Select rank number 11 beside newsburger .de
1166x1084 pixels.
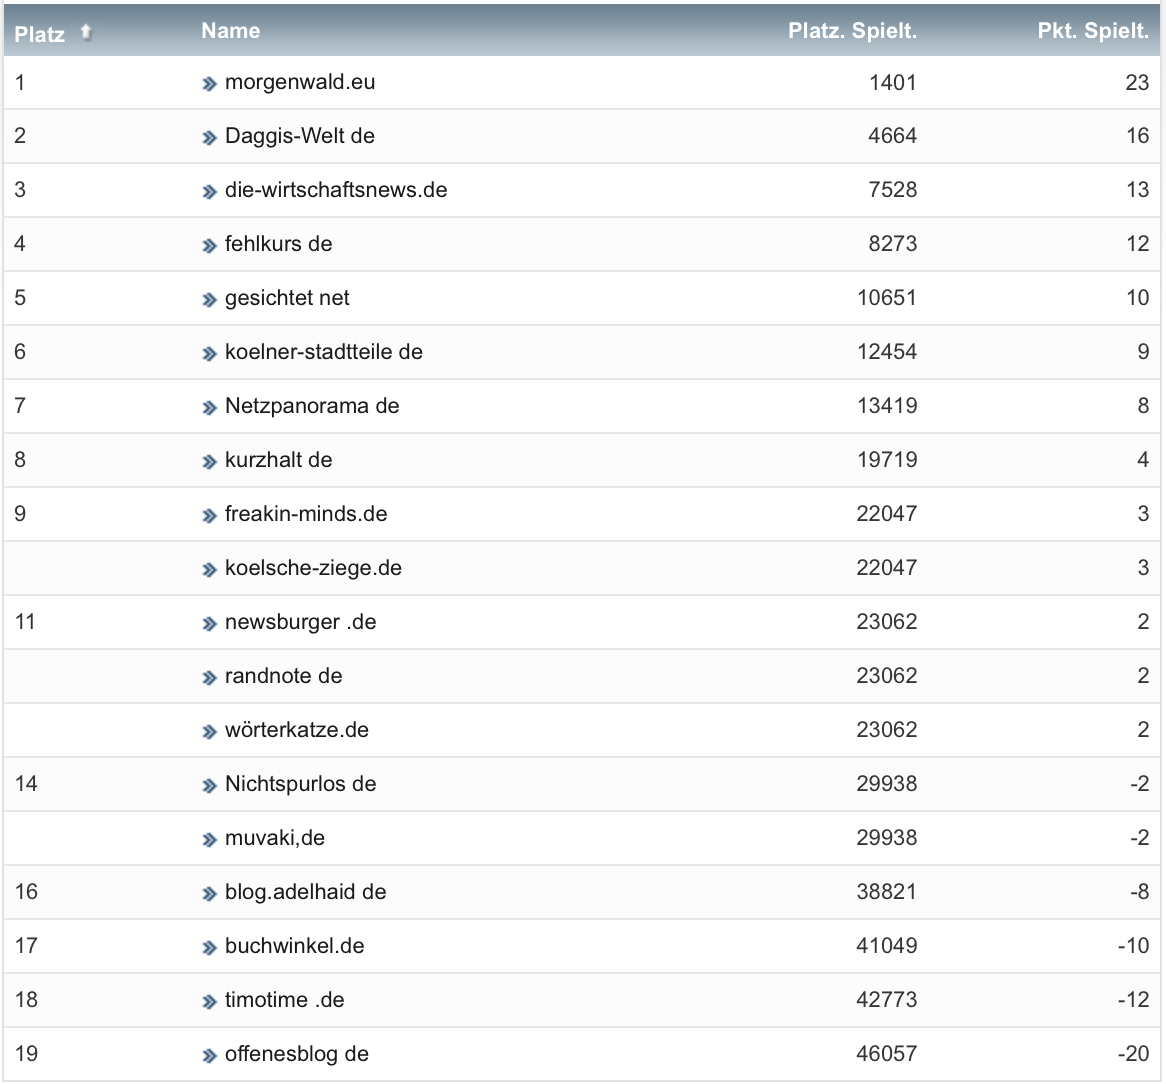(25, 622)
